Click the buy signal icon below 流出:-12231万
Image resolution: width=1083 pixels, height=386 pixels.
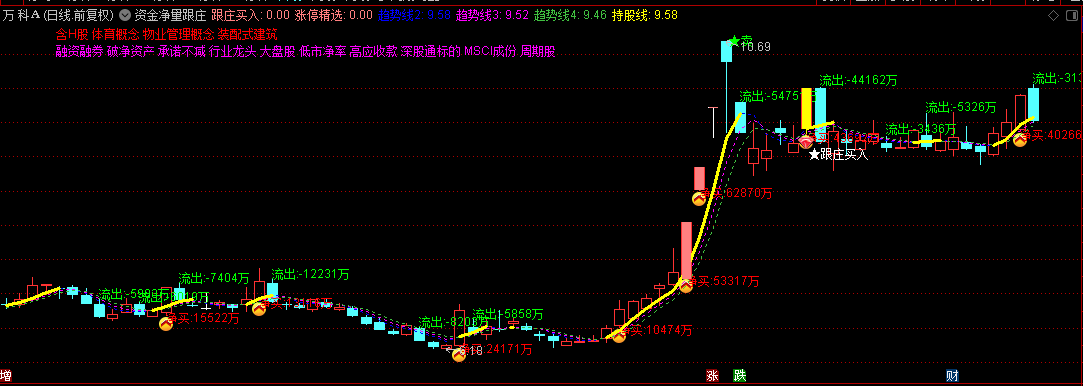258,309
